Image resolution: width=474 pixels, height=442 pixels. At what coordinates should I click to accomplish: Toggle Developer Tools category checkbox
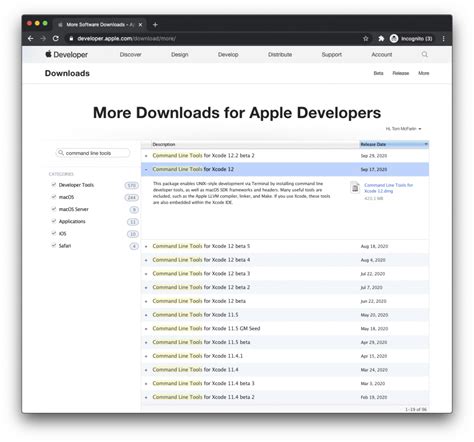click(54, 185)
